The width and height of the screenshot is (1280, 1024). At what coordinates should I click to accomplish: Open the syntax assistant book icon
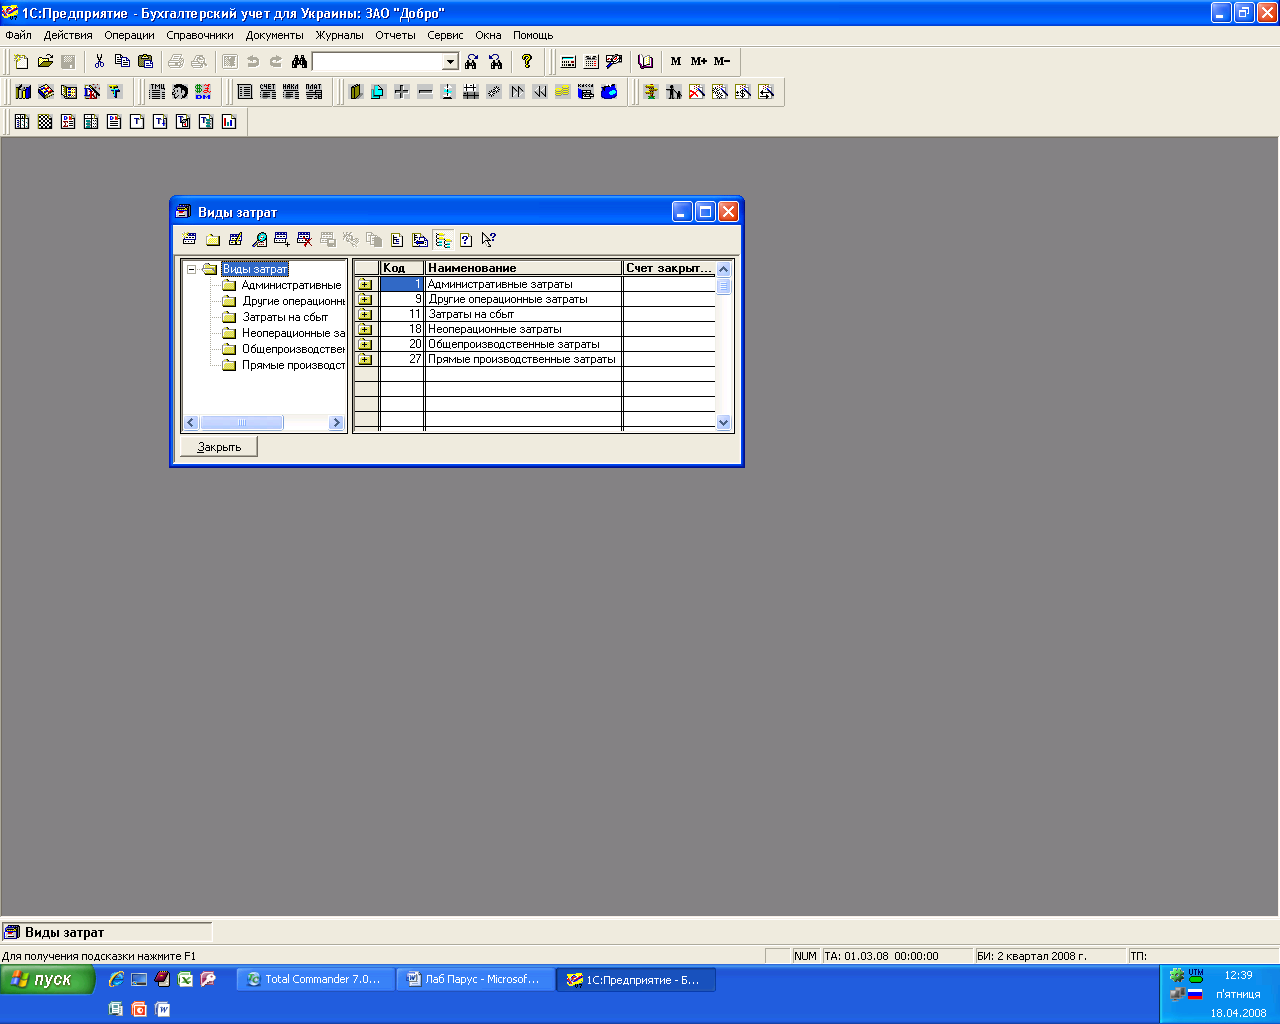point(645,61)
